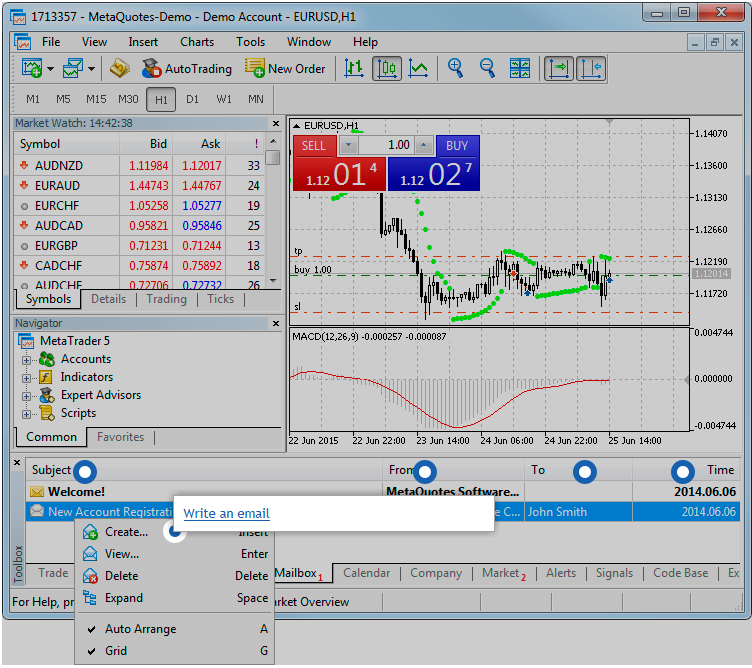Zoom in the chart with magnifier plus
The image size is (752, 668).
pyautogui.click(x=455, y=69)
